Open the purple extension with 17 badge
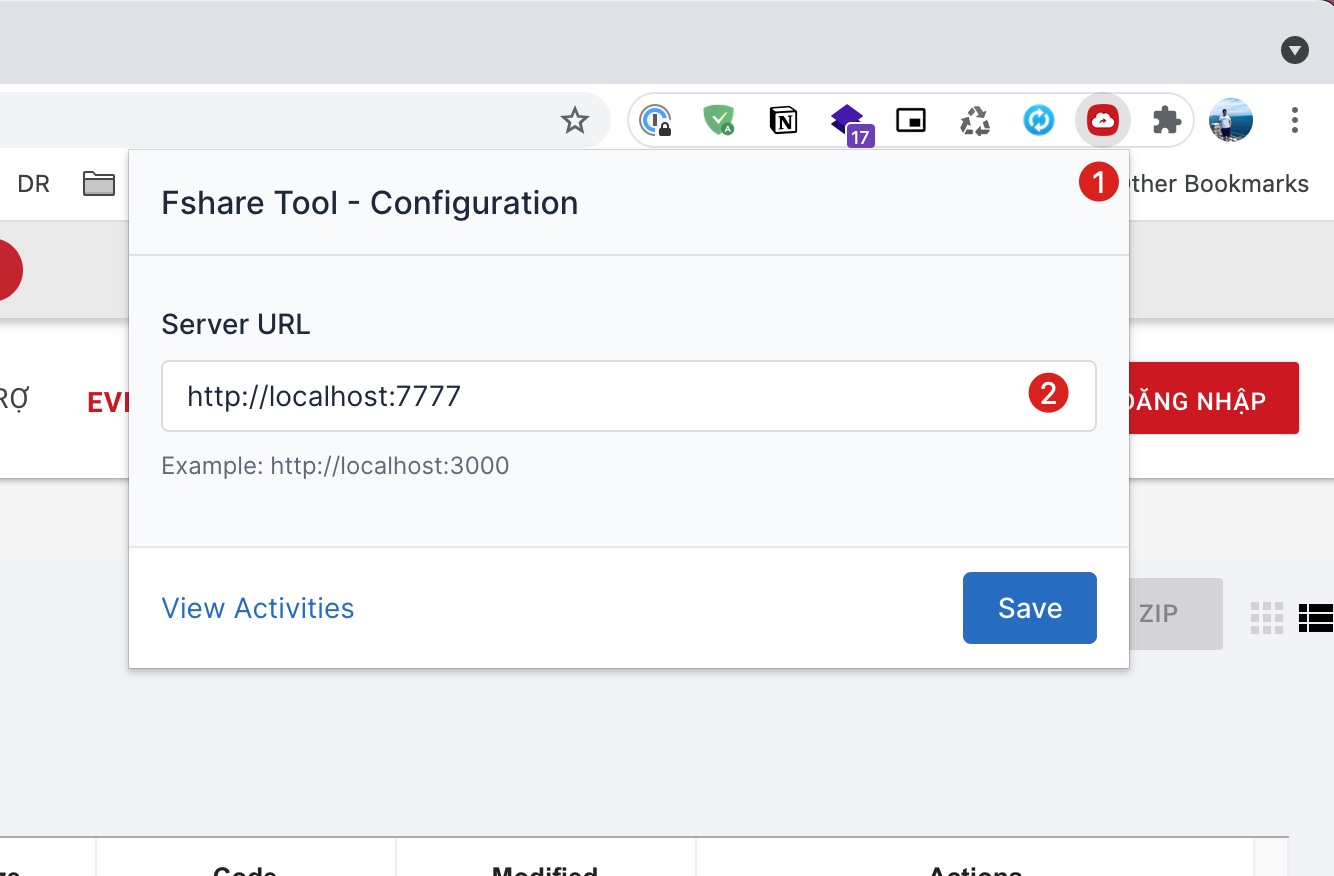Screen dimensions: 1334x876 pos(850,124)
